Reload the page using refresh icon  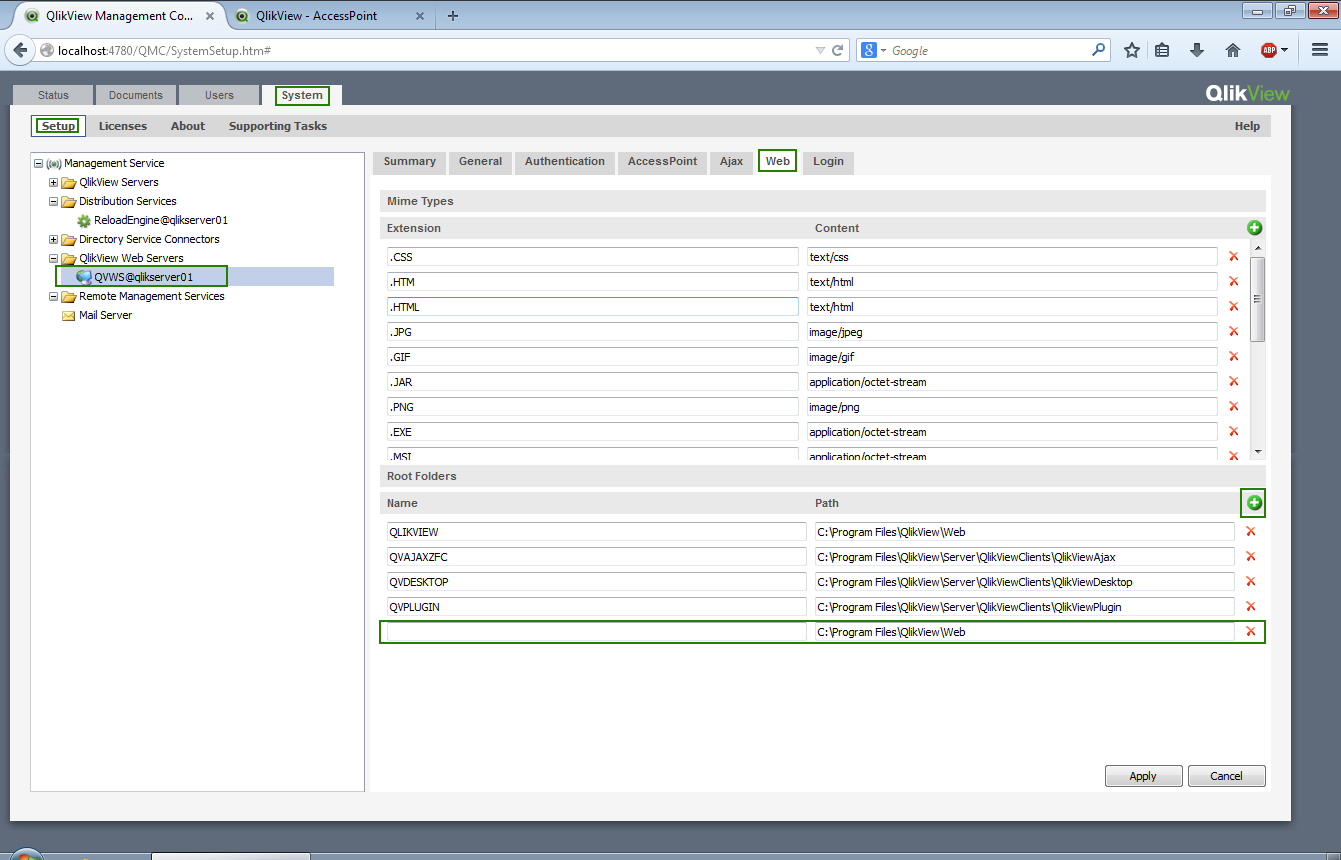(x=838, y=50)
